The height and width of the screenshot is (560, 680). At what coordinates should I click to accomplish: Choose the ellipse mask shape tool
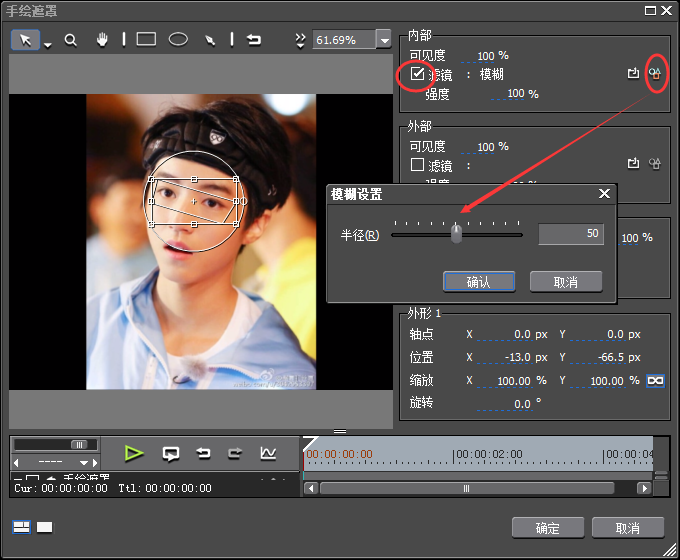pyautogui.click(x=178, y=40)
